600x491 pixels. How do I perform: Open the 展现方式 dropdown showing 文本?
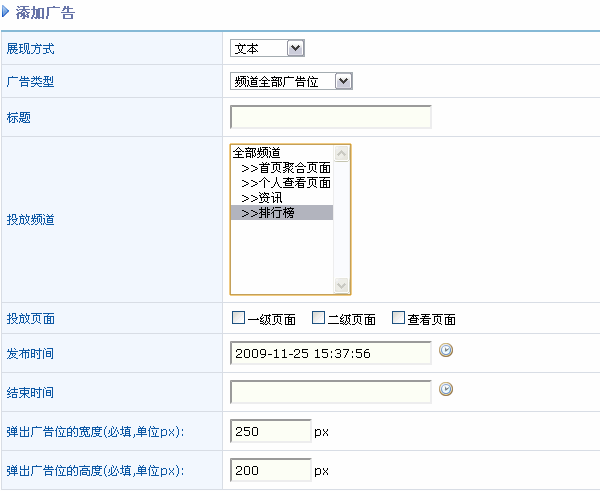pos(267,48)
